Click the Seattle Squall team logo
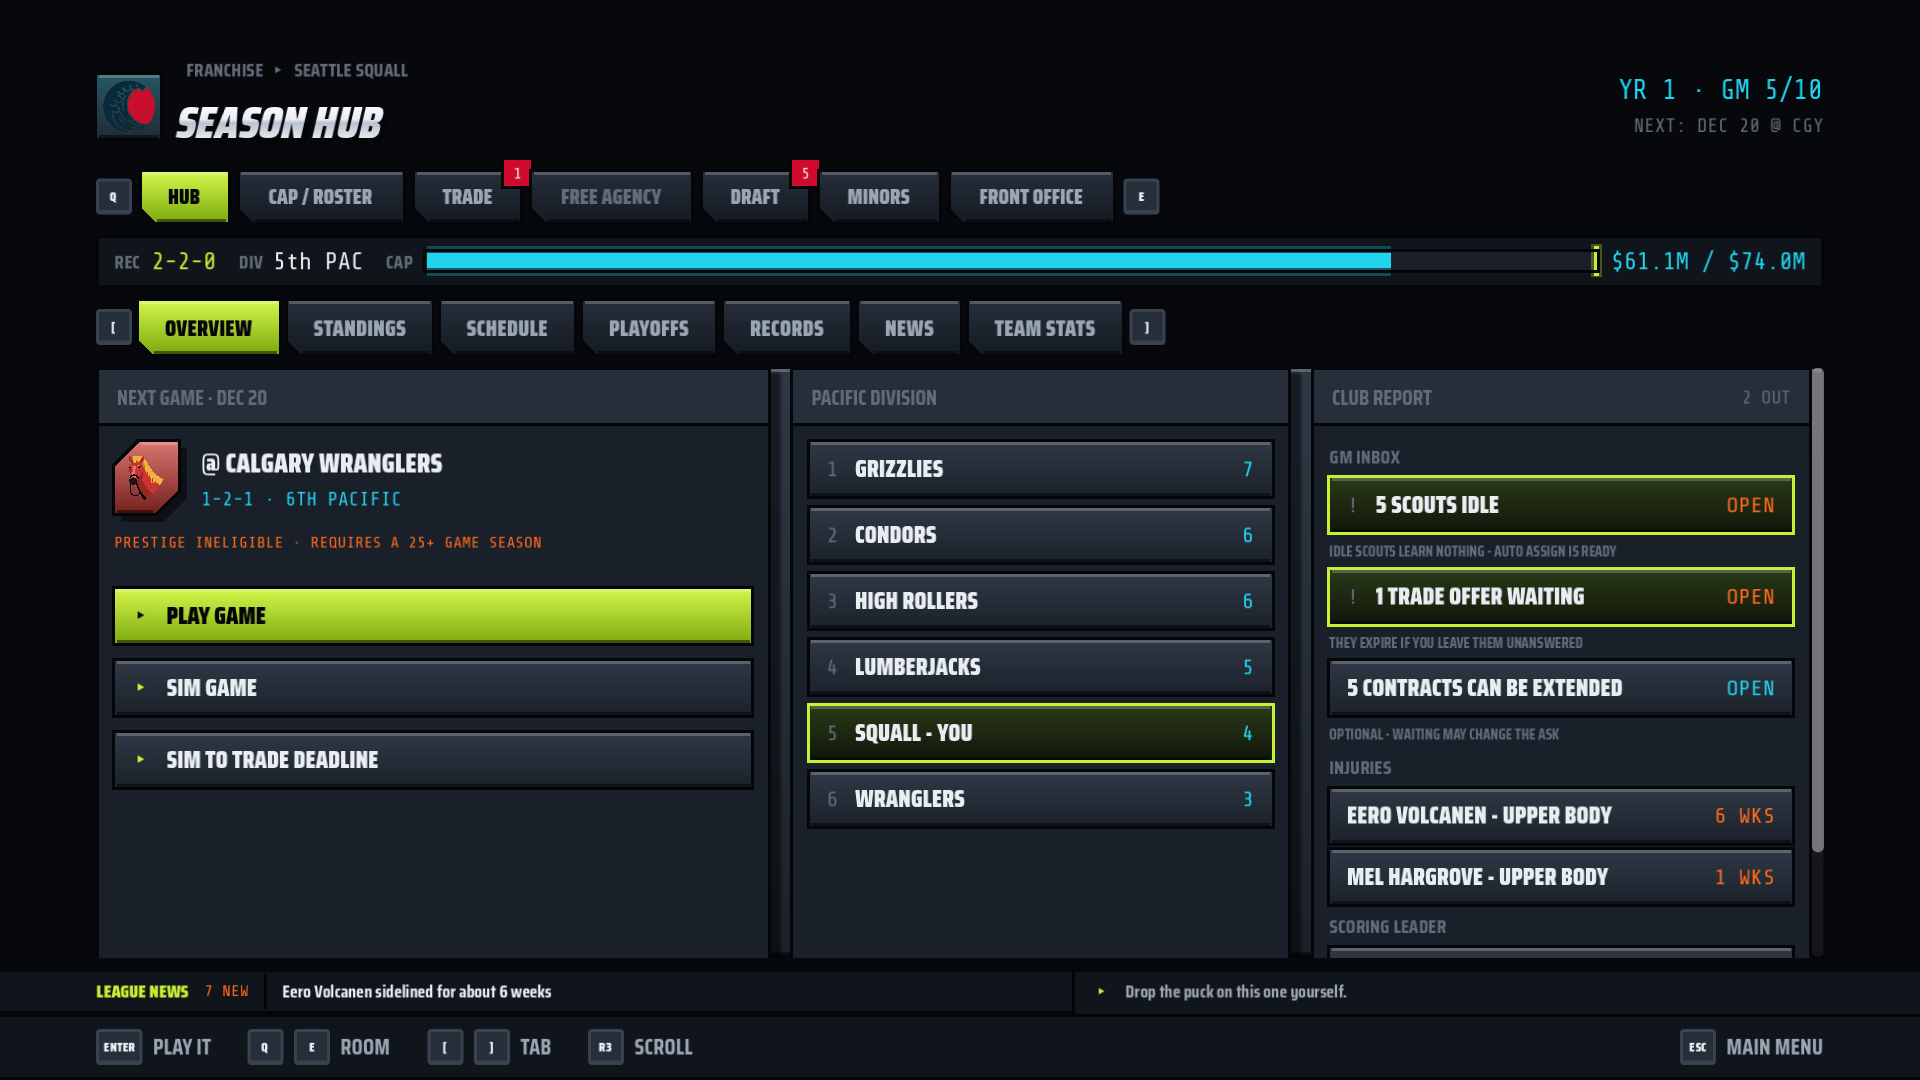1920x1080 pixels. pos(128,106)
